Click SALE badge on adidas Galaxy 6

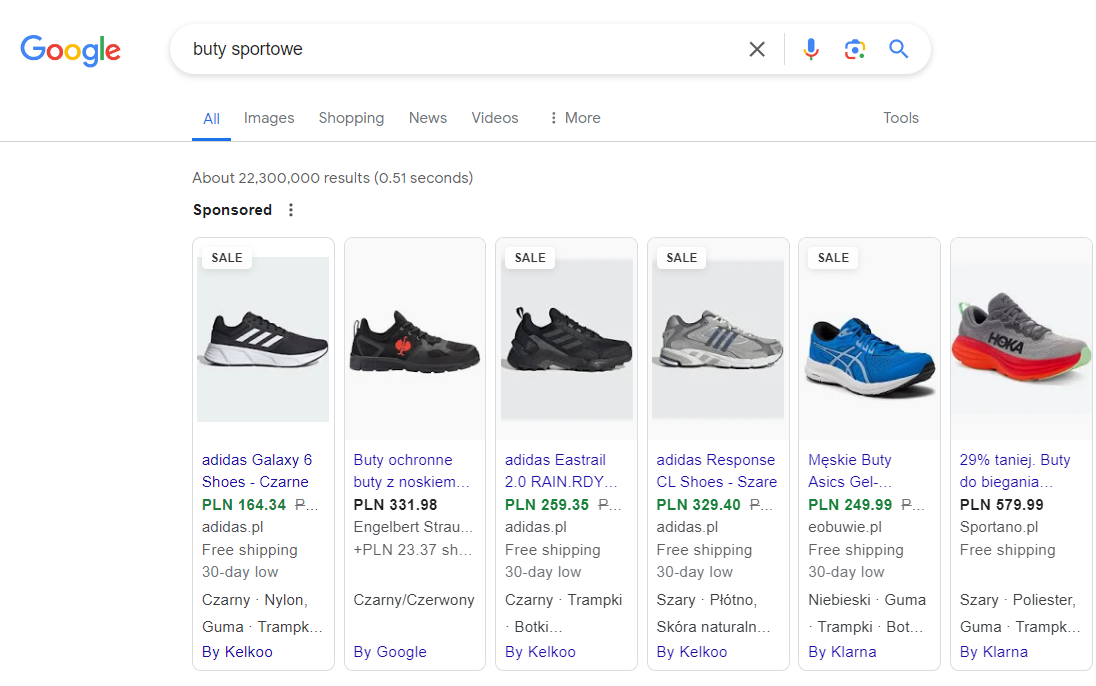click(x=227, y=257)
